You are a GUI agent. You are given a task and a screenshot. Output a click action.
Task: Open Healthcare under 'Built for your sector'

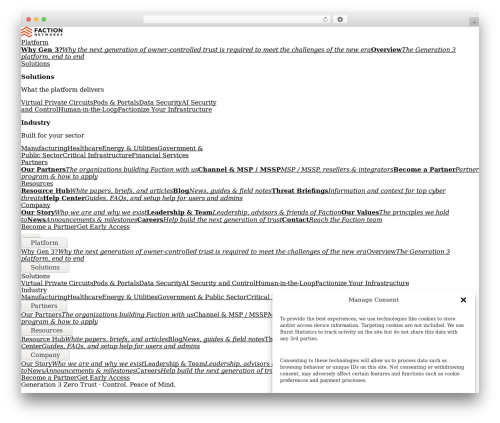click(85, 148)
